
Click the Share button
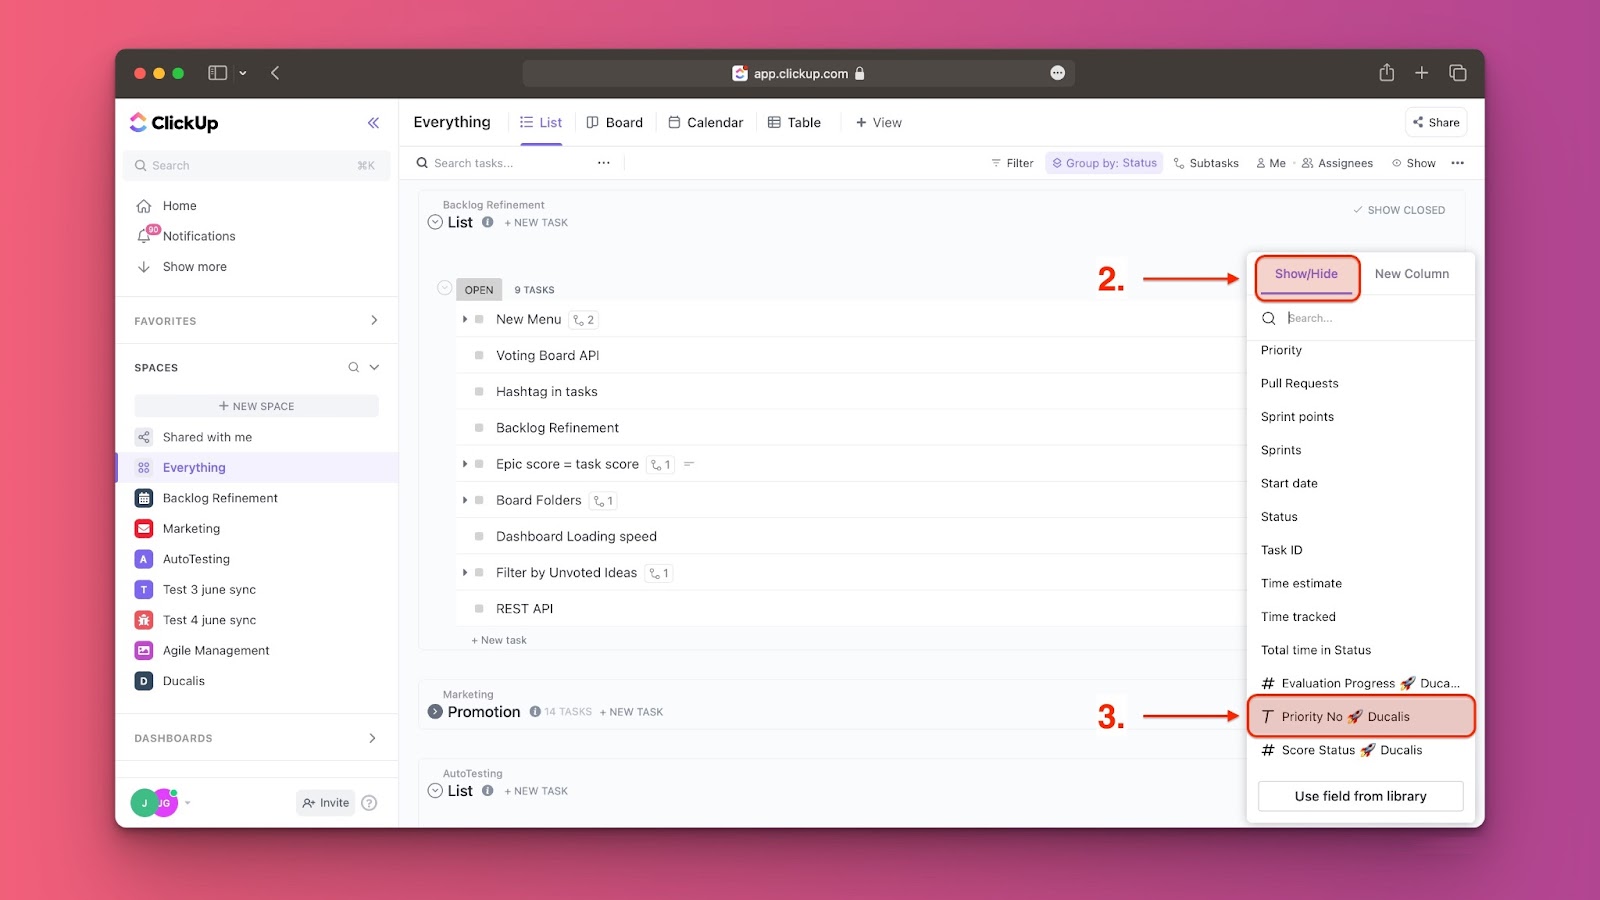click(1436, 123)
